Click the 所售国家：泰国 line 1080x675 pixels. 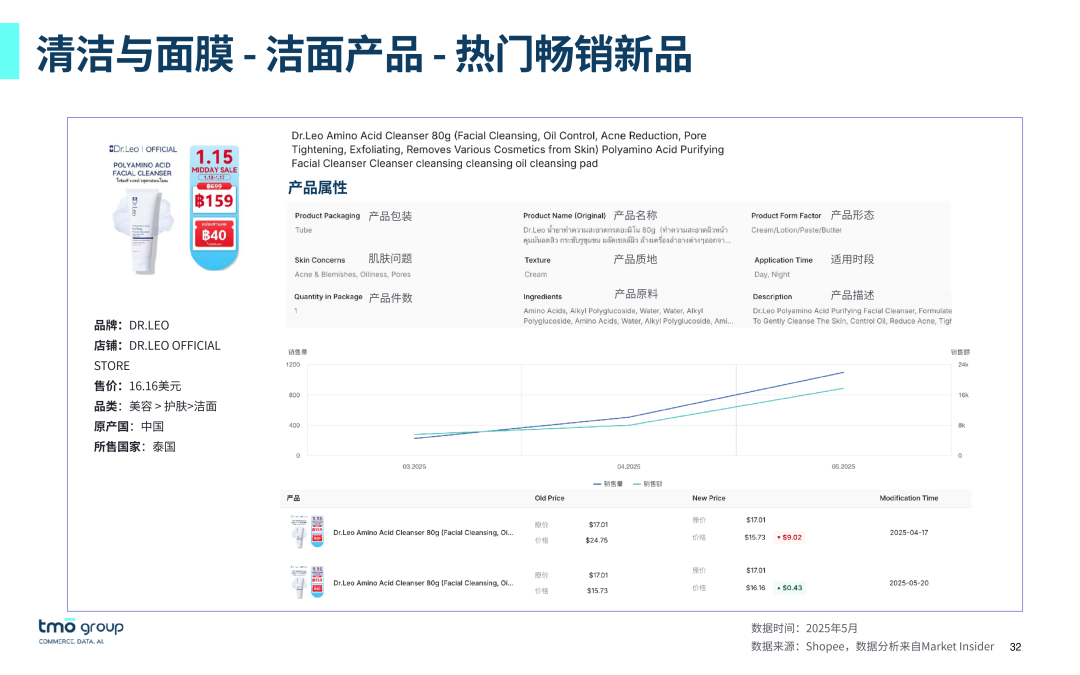[x=135, y=446]
